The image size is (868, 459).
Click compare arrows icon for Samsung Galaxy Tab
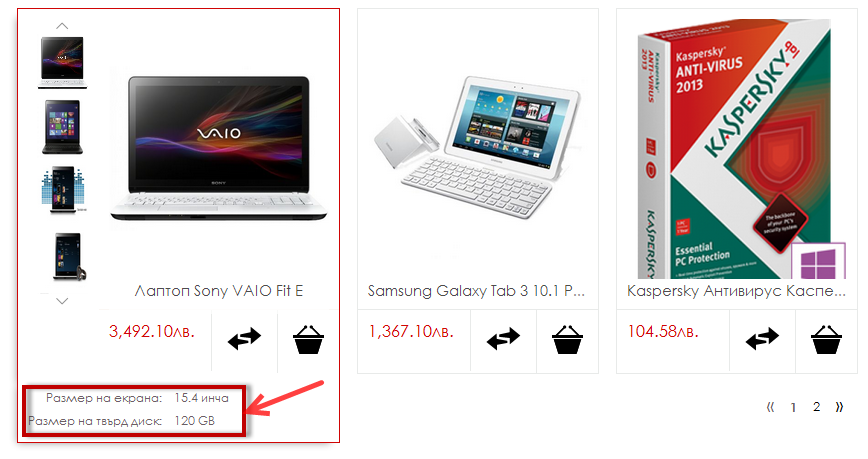503,338
